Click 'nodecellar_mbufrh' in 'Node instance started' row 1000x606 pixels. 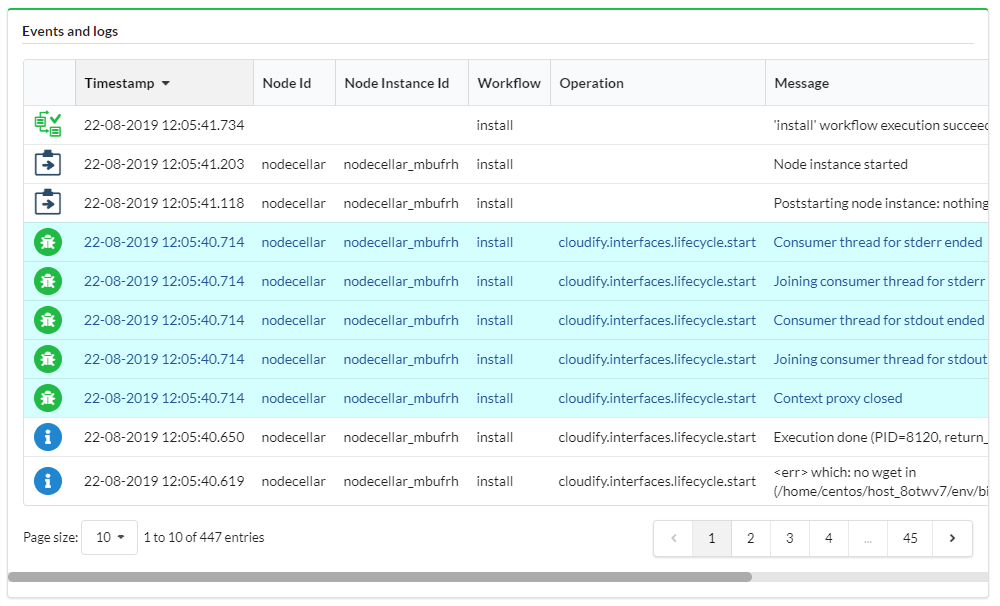click(x=401, y=164)
